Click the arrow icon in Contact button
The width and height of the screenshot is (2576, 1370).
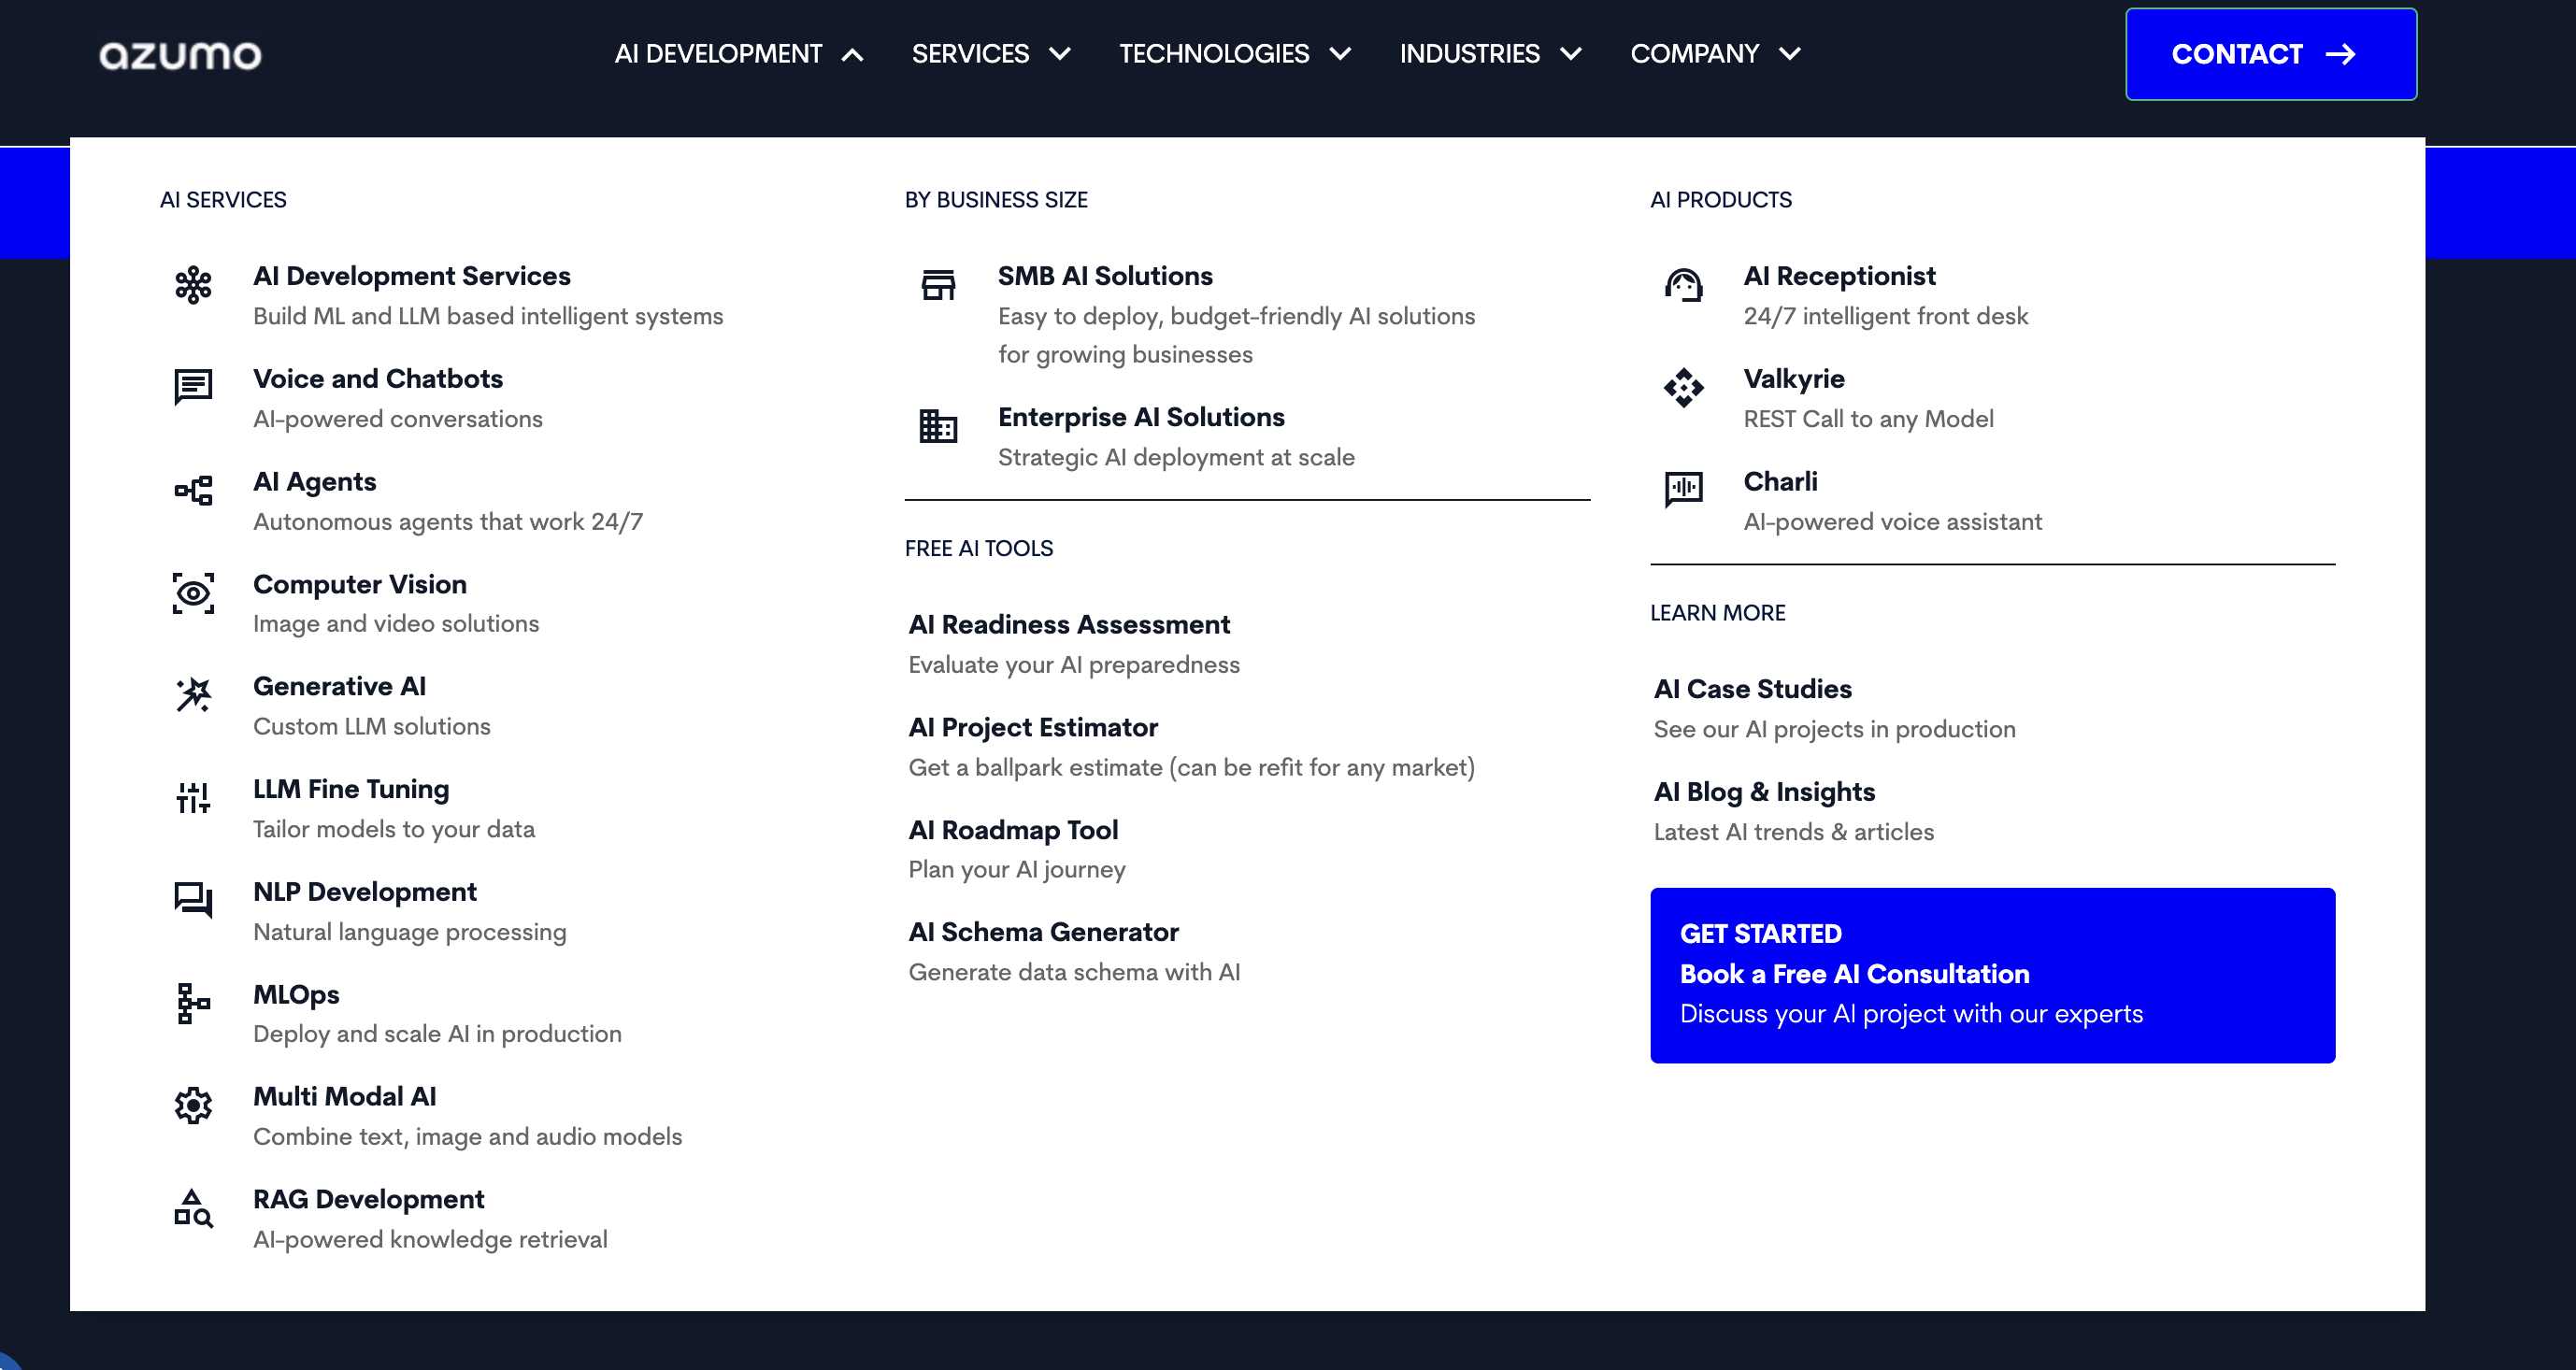coord(2341,54)
